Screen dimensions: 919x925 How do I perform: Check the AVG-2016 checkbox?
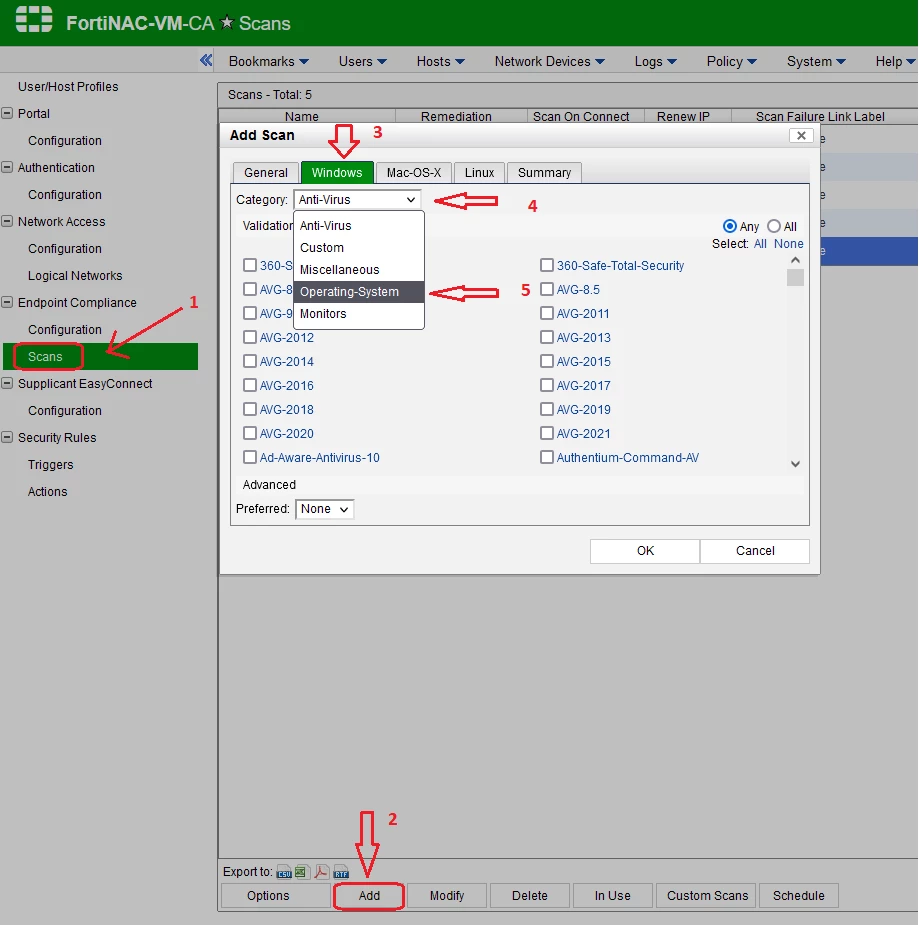[250, 386]
